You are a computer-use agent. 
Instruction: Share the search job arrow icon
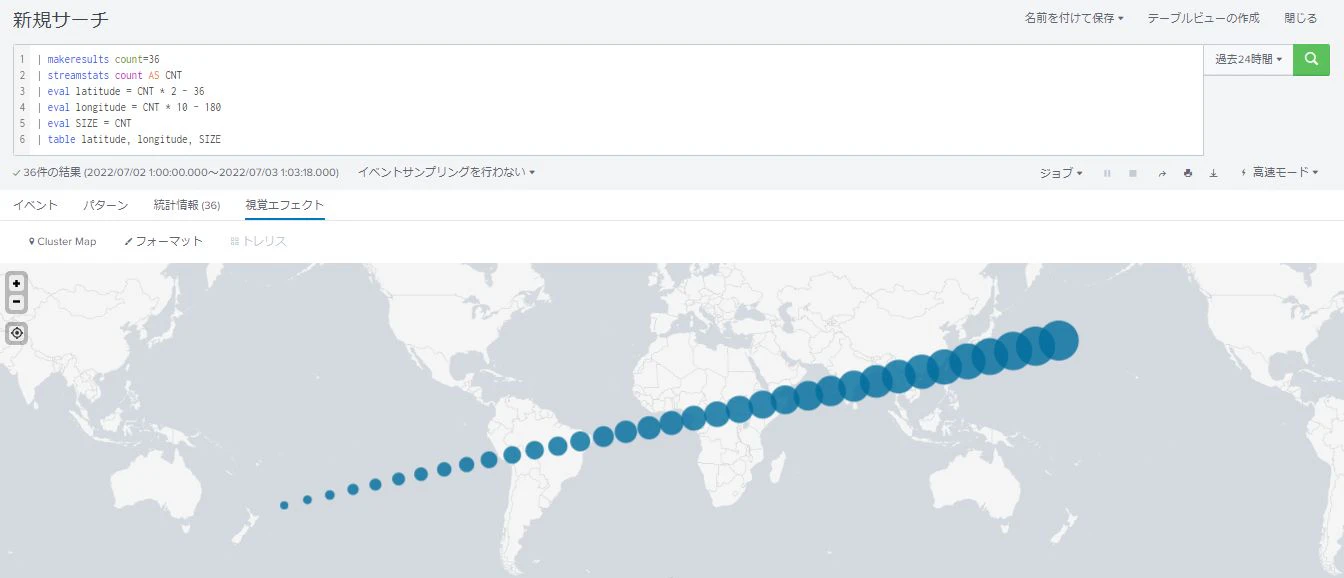coord(1162,173)
